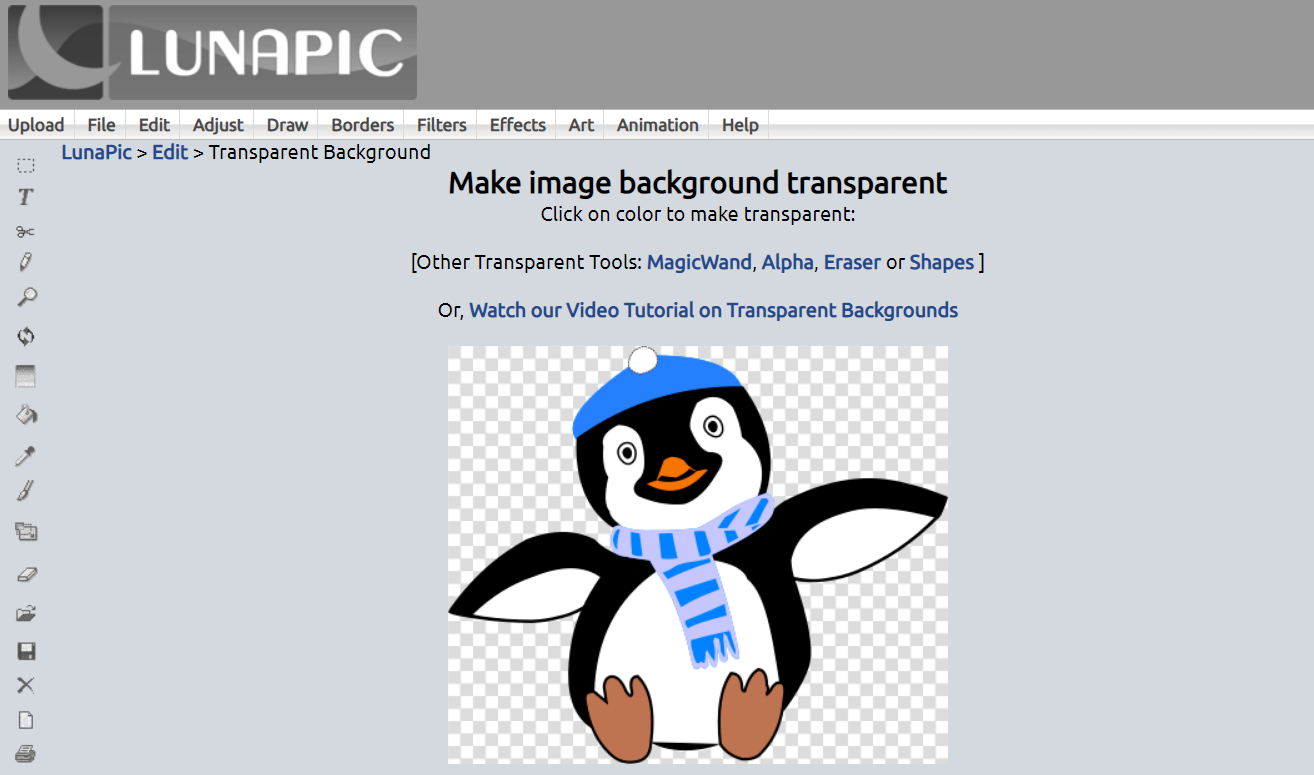Open the Edit menu
The height and width of the screenshot is (775, 1314).
[x=154, y=125]
